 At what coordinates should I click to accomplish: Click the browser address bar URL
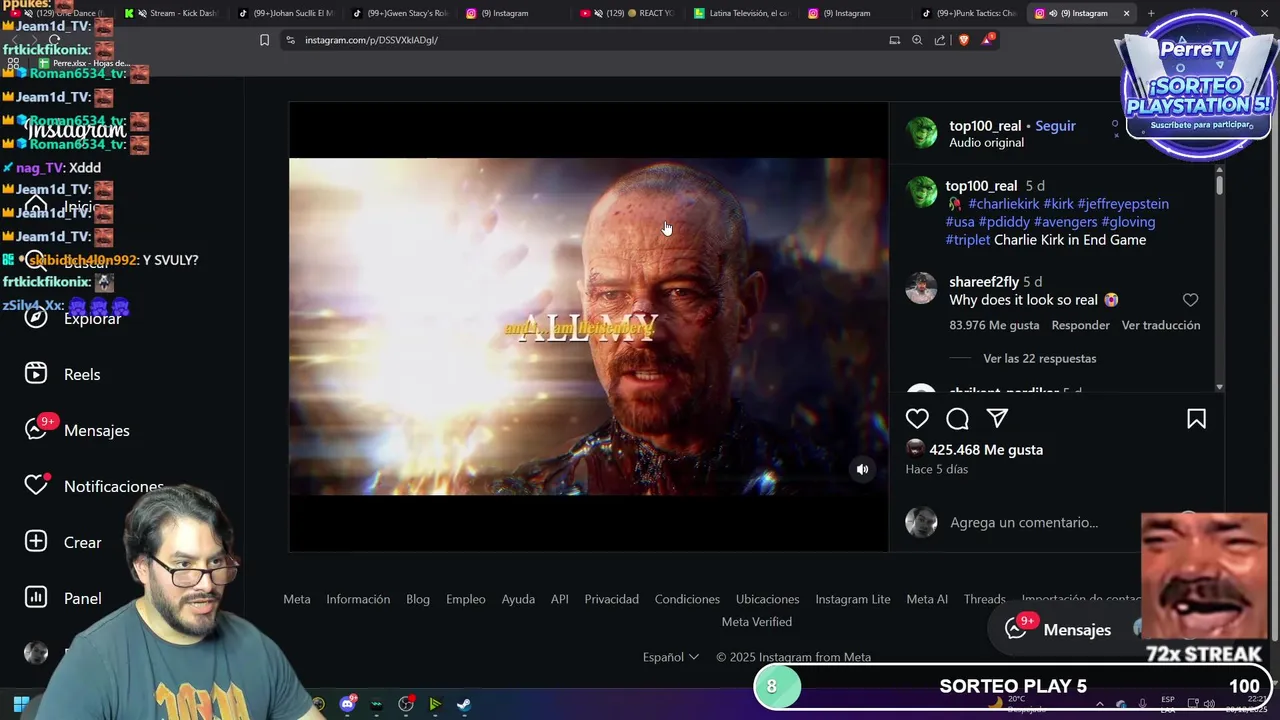tap(371, 40)
